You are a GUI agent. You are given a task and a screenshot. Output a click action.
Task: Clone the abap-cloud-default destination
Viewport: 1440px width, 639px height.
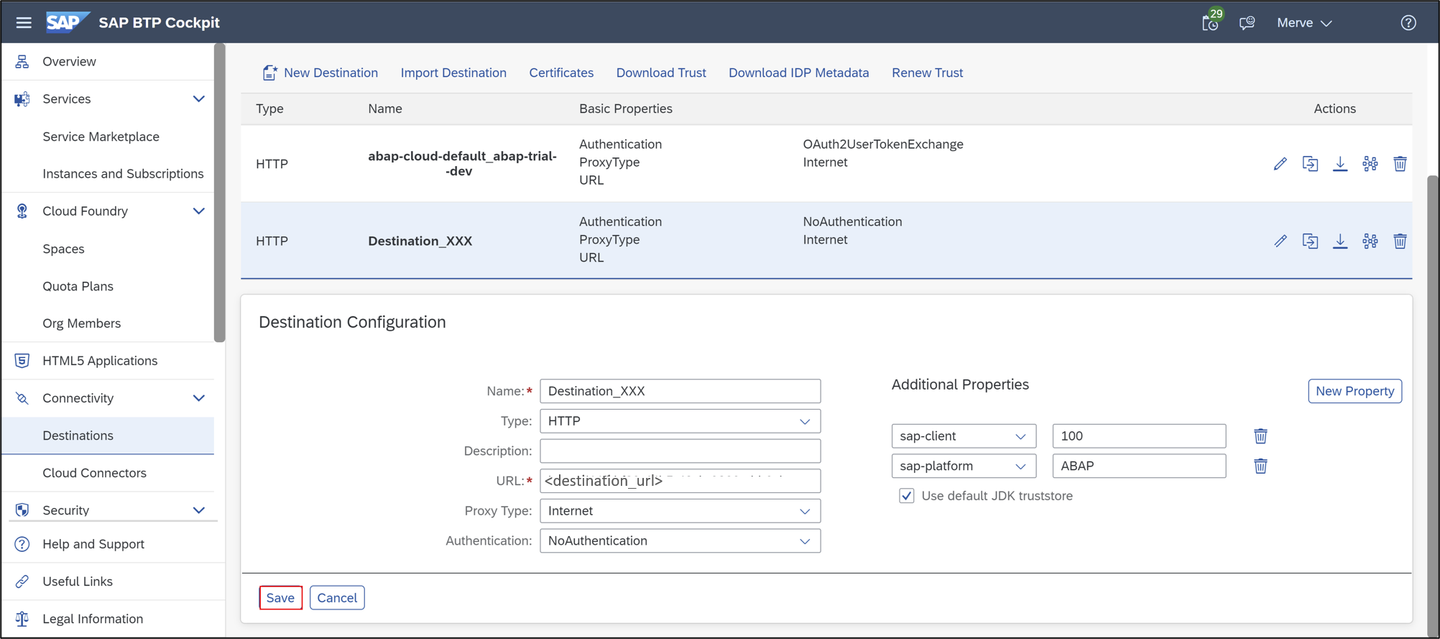tap(1310, 164)
